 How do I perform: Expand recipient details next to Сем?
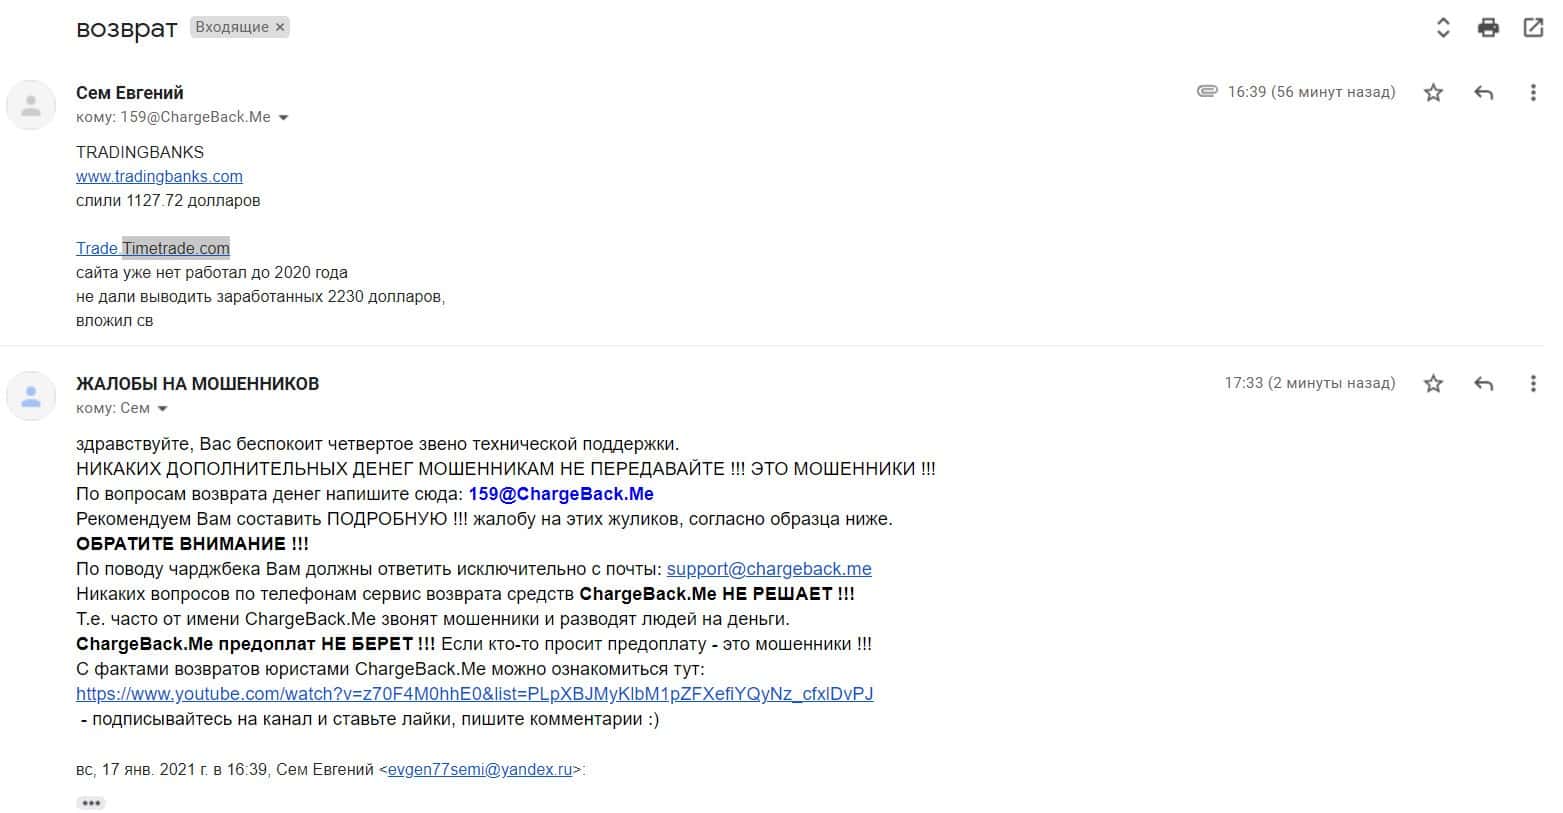[x=162, y=409]
